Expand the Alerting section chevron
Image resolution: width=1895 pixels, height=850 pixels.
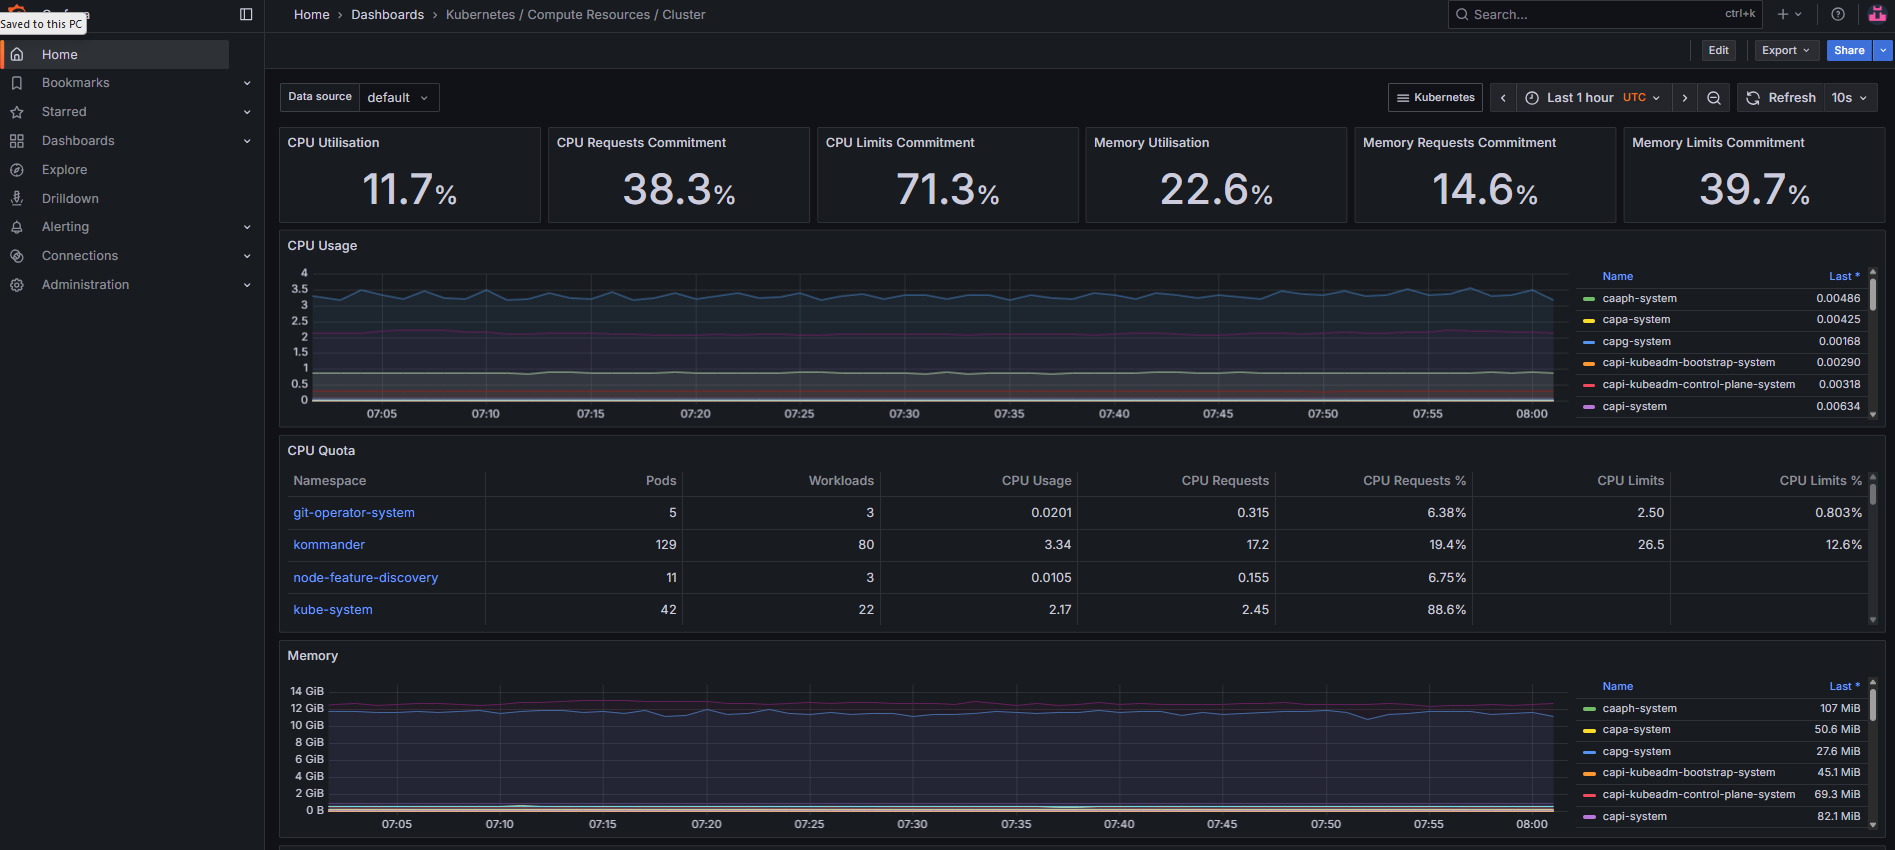coord(247,227)
